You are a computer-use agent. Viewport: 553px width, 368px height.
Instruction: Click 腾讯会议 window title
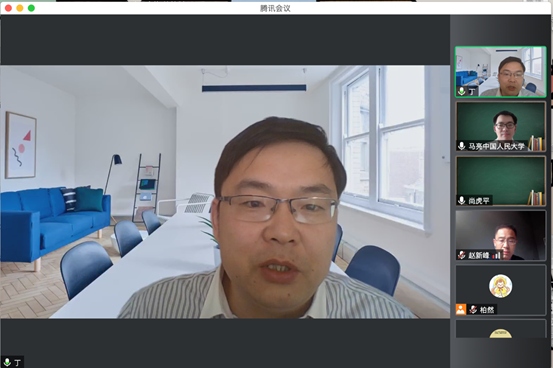[275, 8]
